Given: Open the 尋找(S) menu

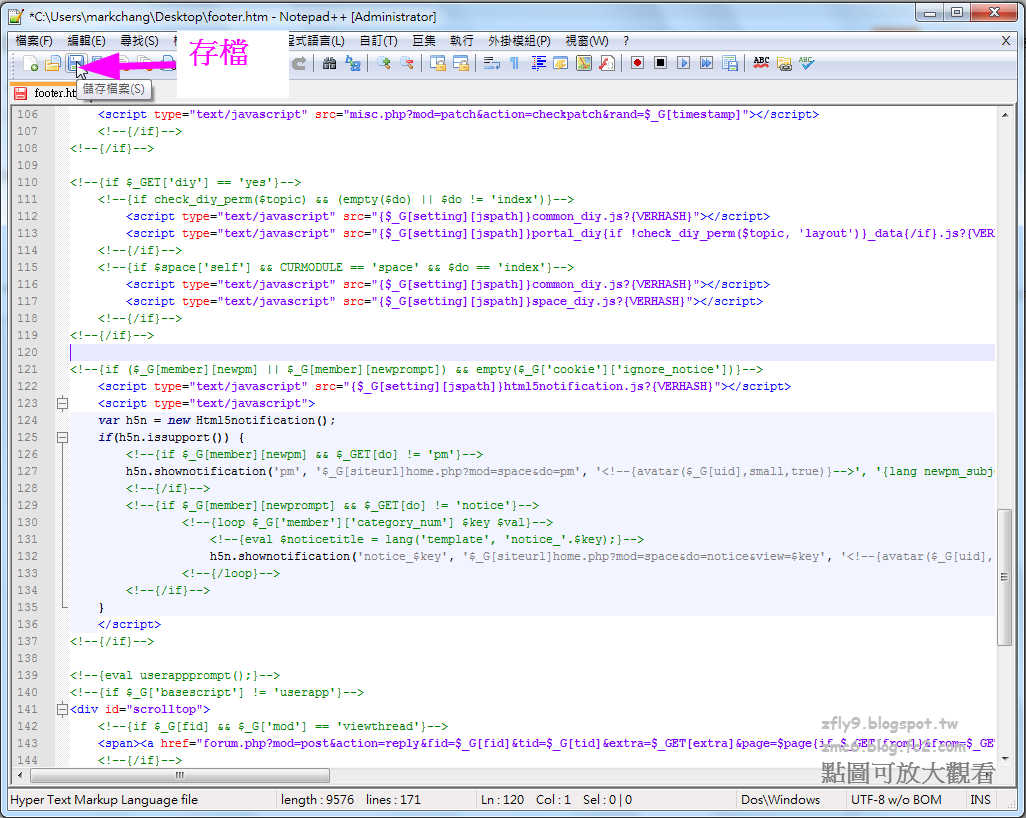Looking at the screenshot, I should (x=139, y=41).
